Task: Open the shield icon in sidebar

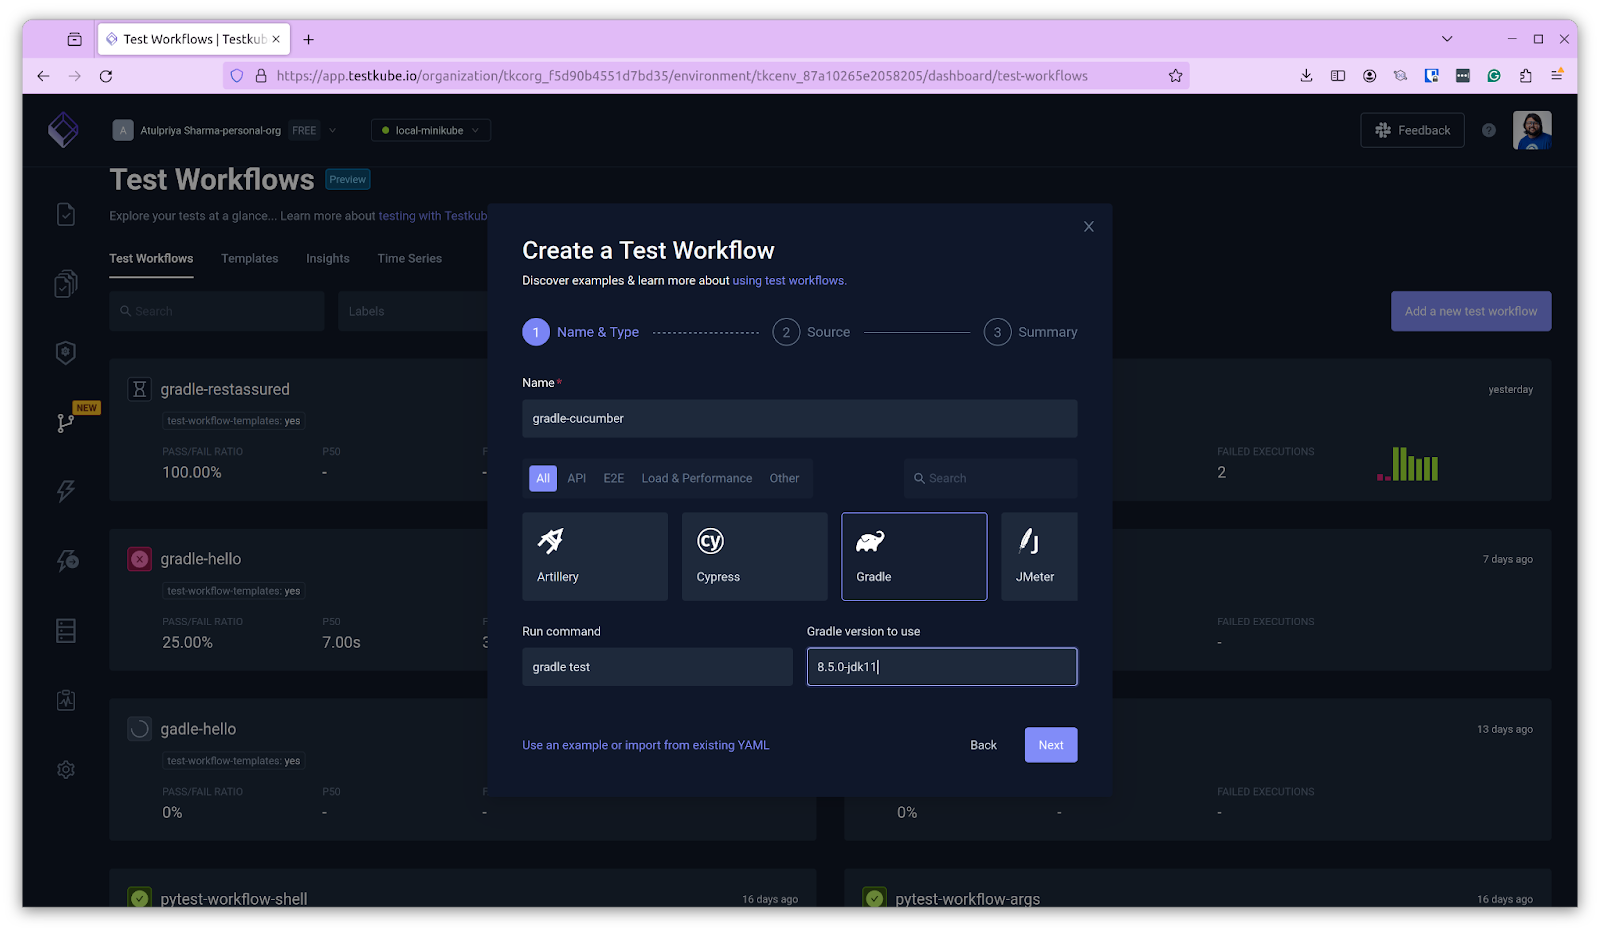Action: point(66,352)
